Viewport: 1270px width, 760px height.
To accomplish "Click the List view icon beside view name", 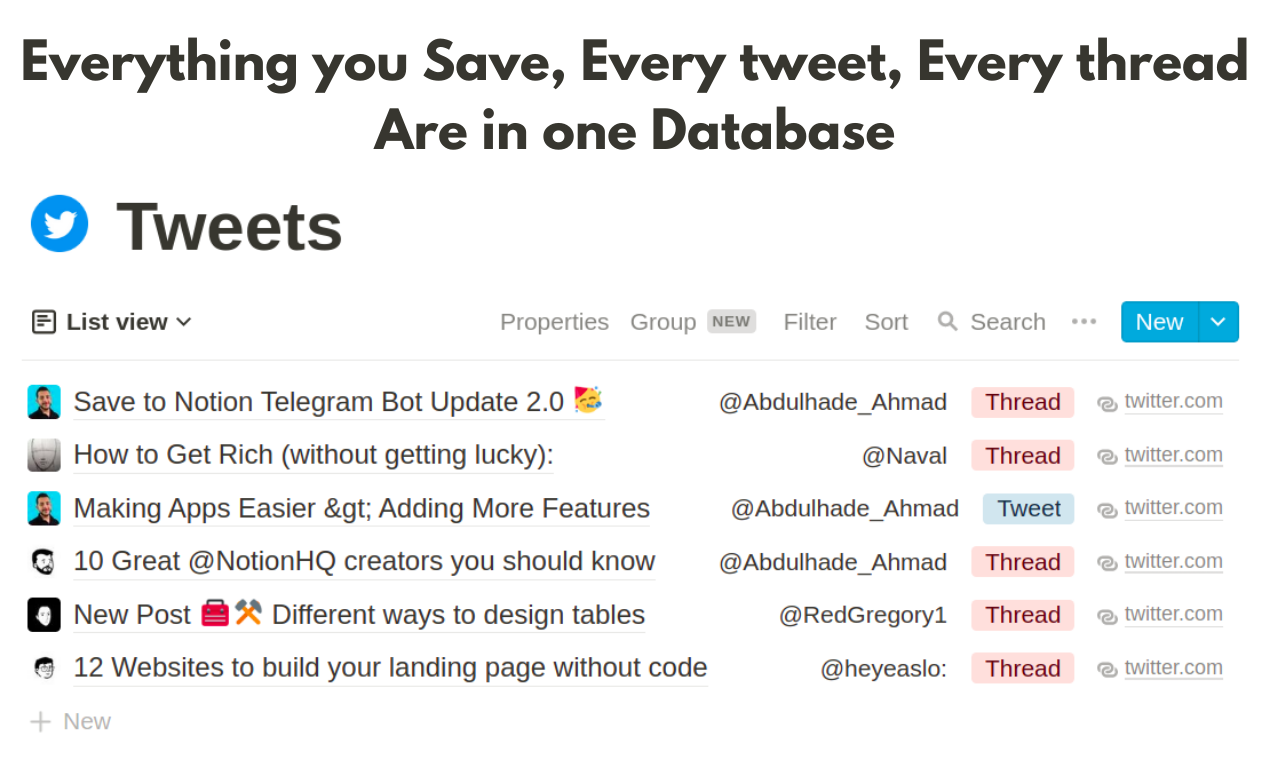I will pos(43,321).
